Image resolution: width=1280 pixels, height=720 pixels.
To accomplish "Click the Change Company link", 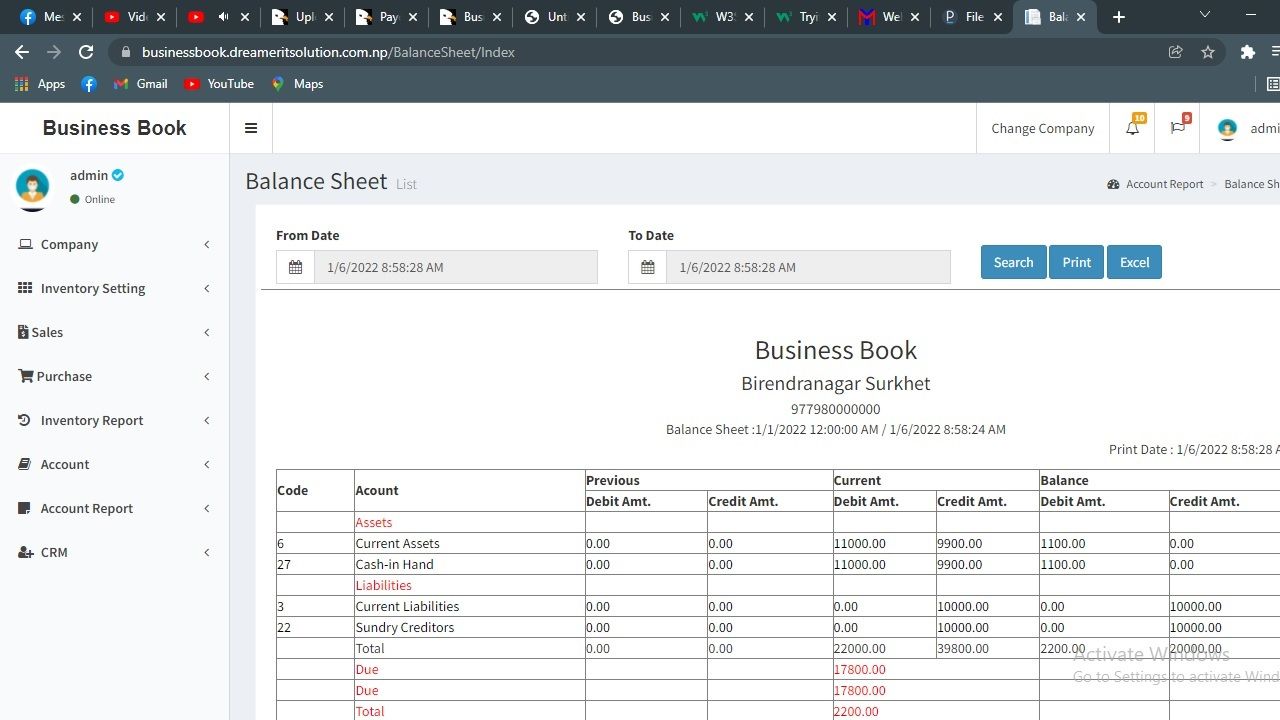I will 1042,128.
